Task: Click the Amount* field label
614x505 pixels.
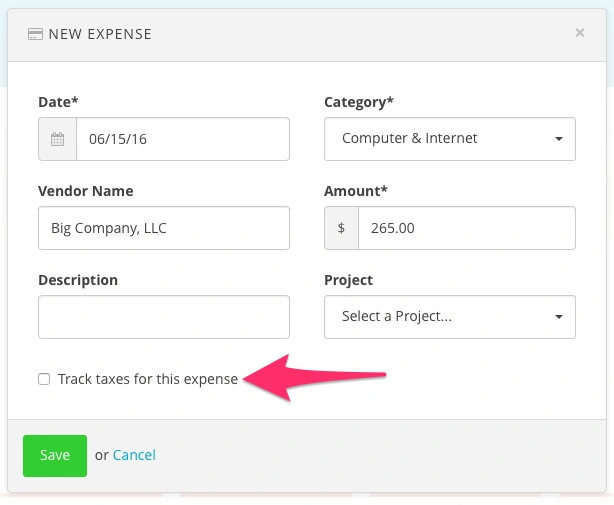Action: coord(356,191)
